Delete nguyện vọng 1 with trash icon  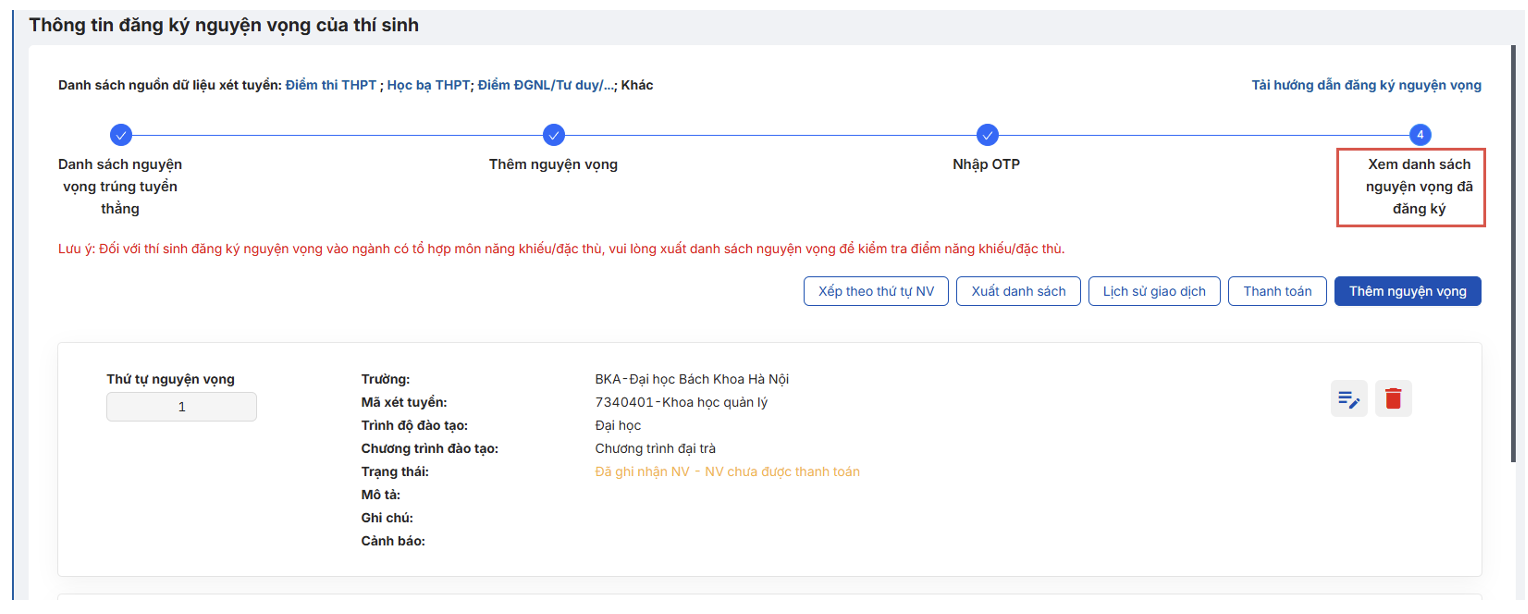1393,399
